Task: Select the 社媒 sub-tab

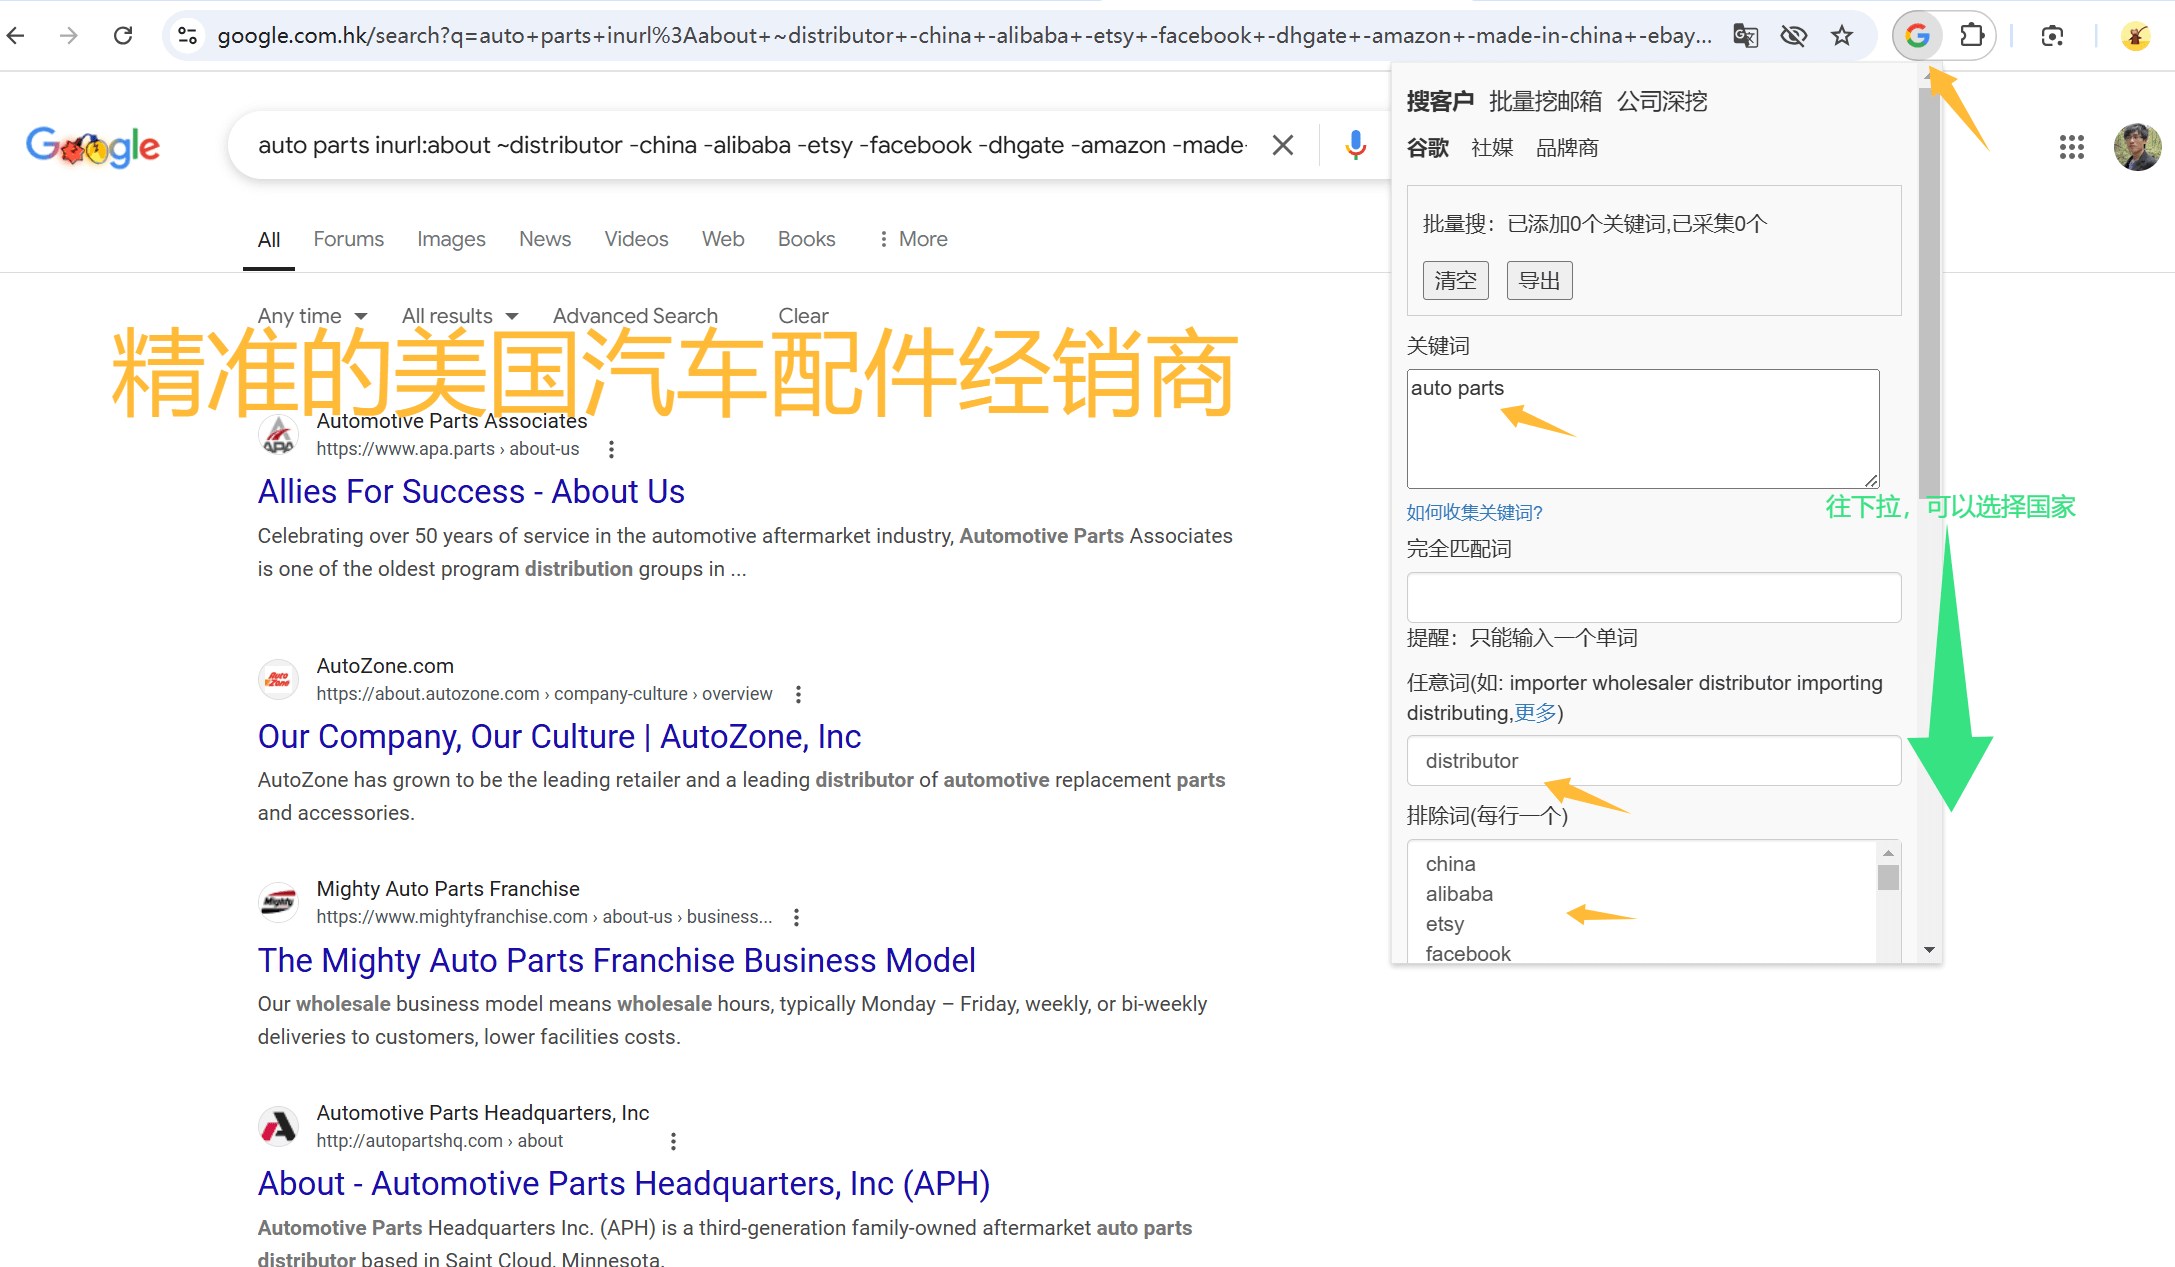Action: 1492,148
